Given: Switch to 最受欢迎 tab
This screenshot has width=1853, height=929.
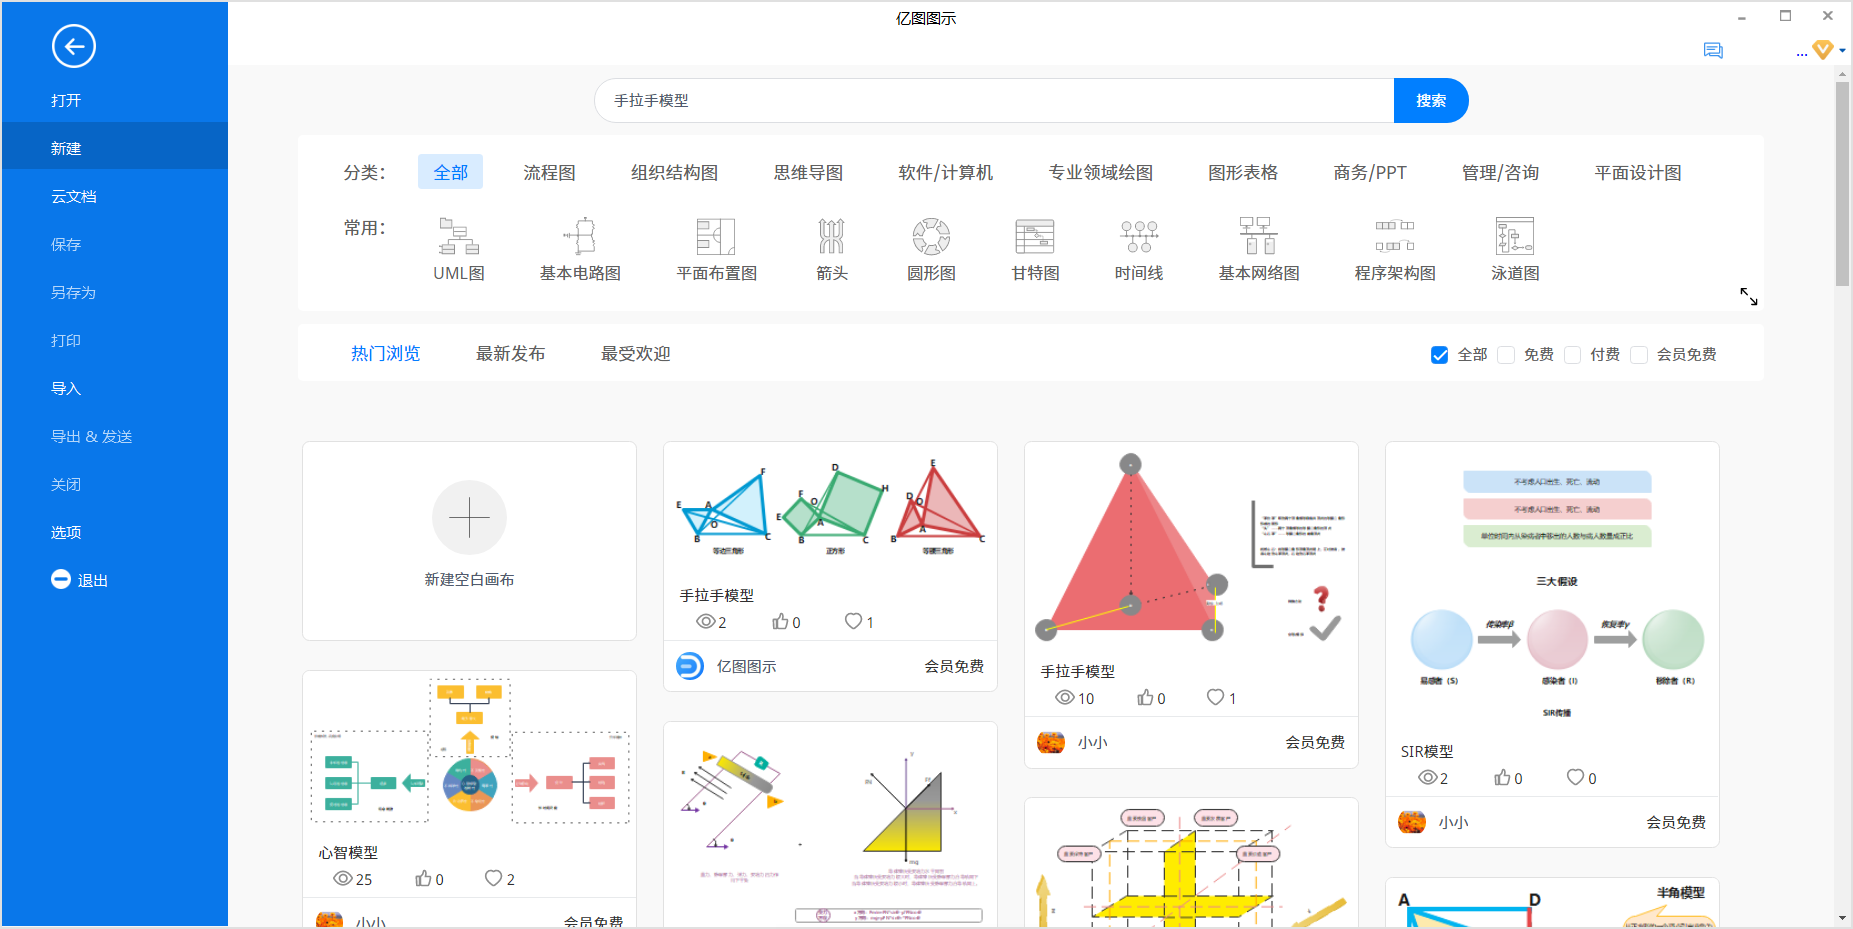Looking at the screenshot, I should click(635, 353).
